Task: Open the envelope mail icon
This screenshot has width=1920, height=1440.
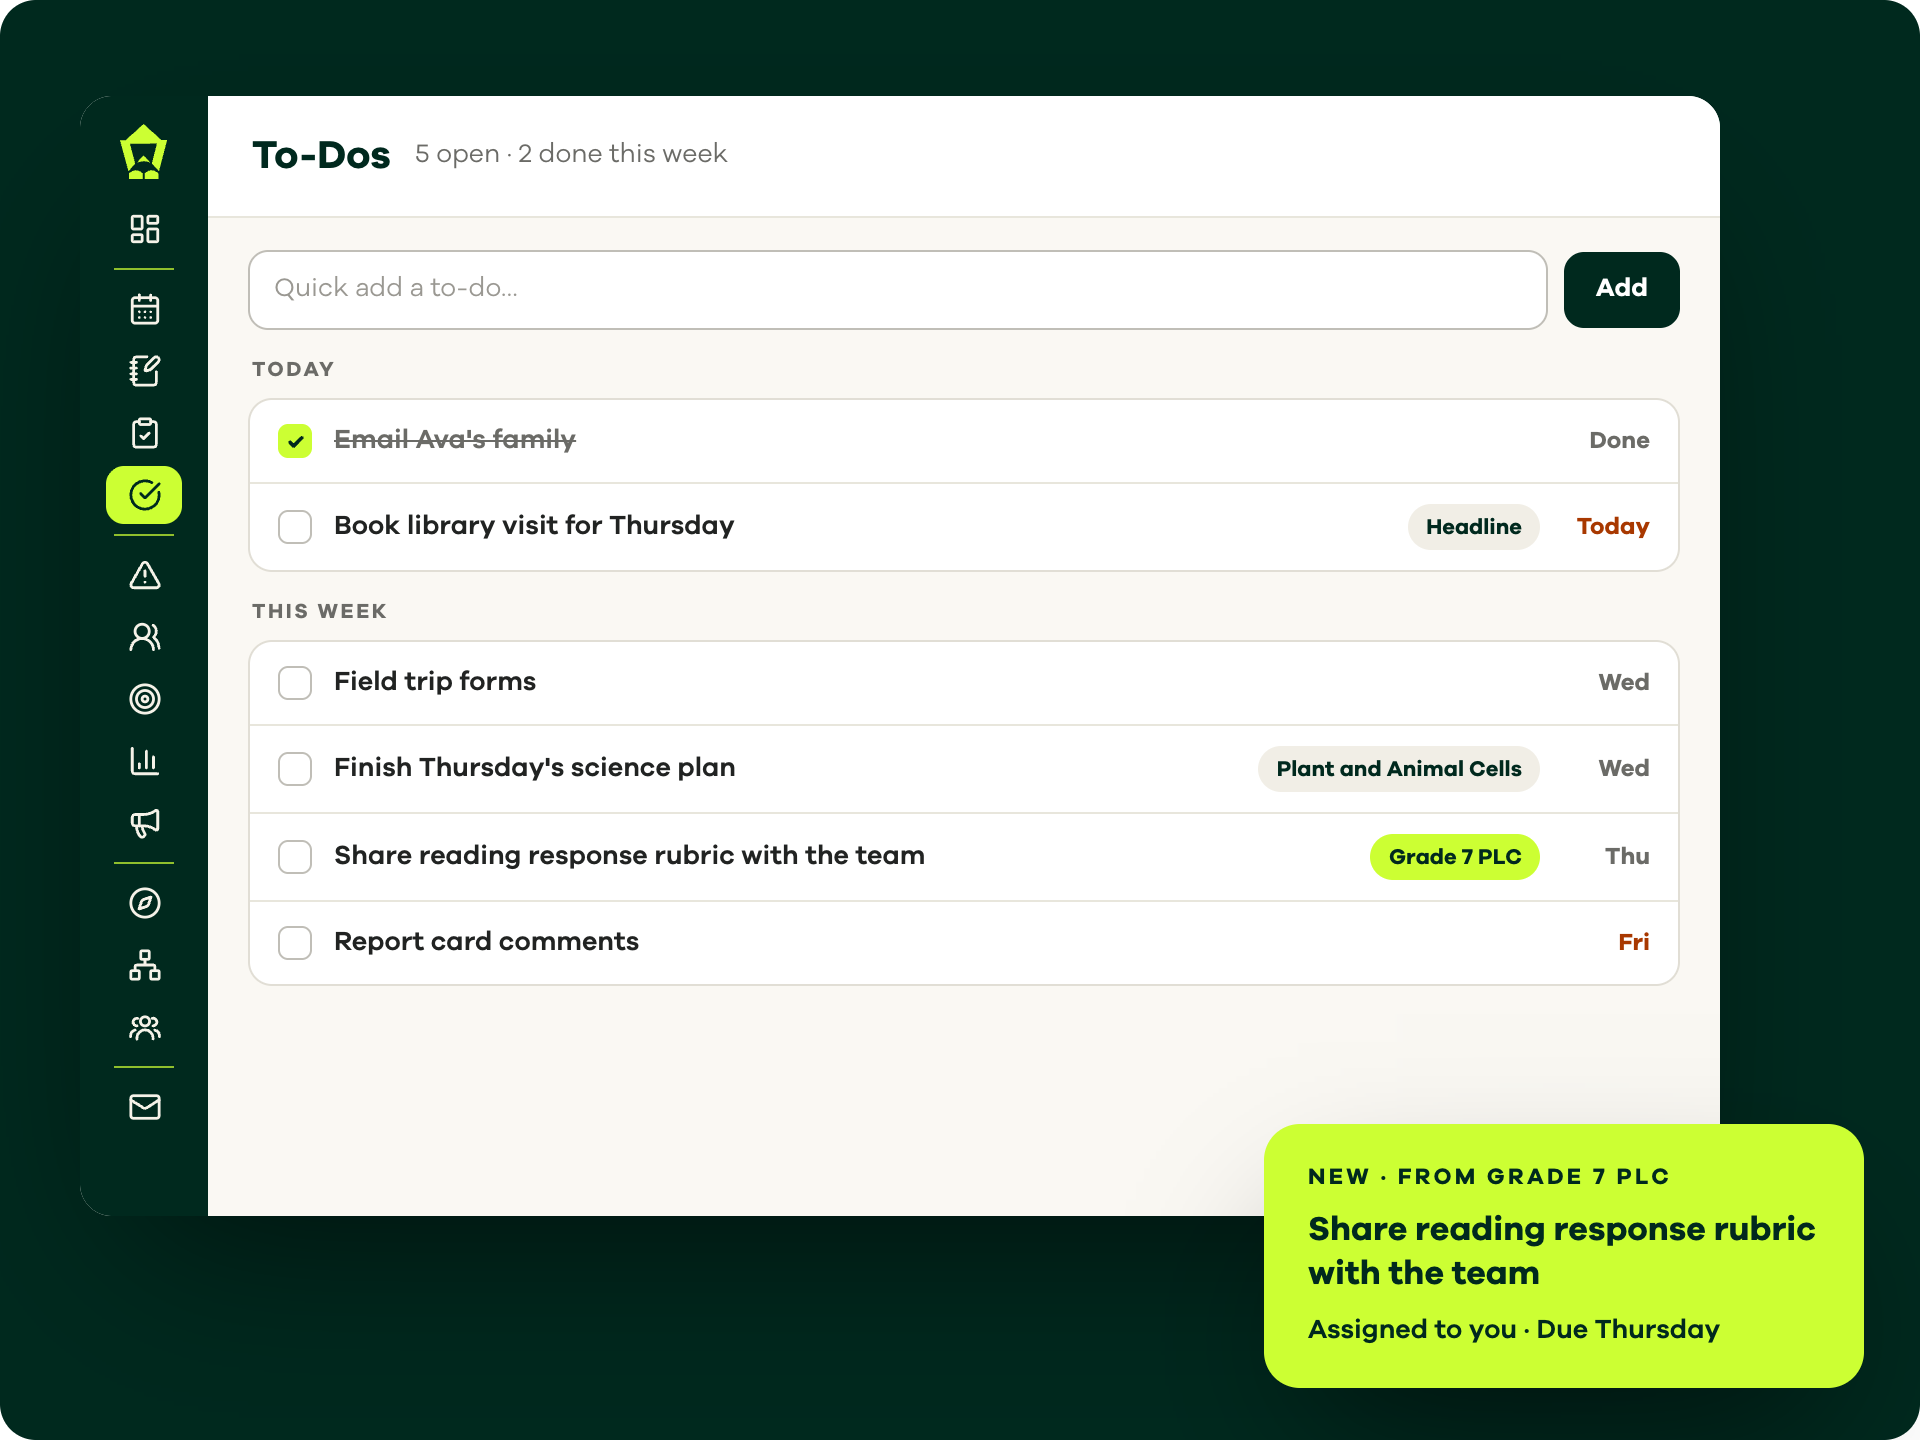Action: (145, 1107)
